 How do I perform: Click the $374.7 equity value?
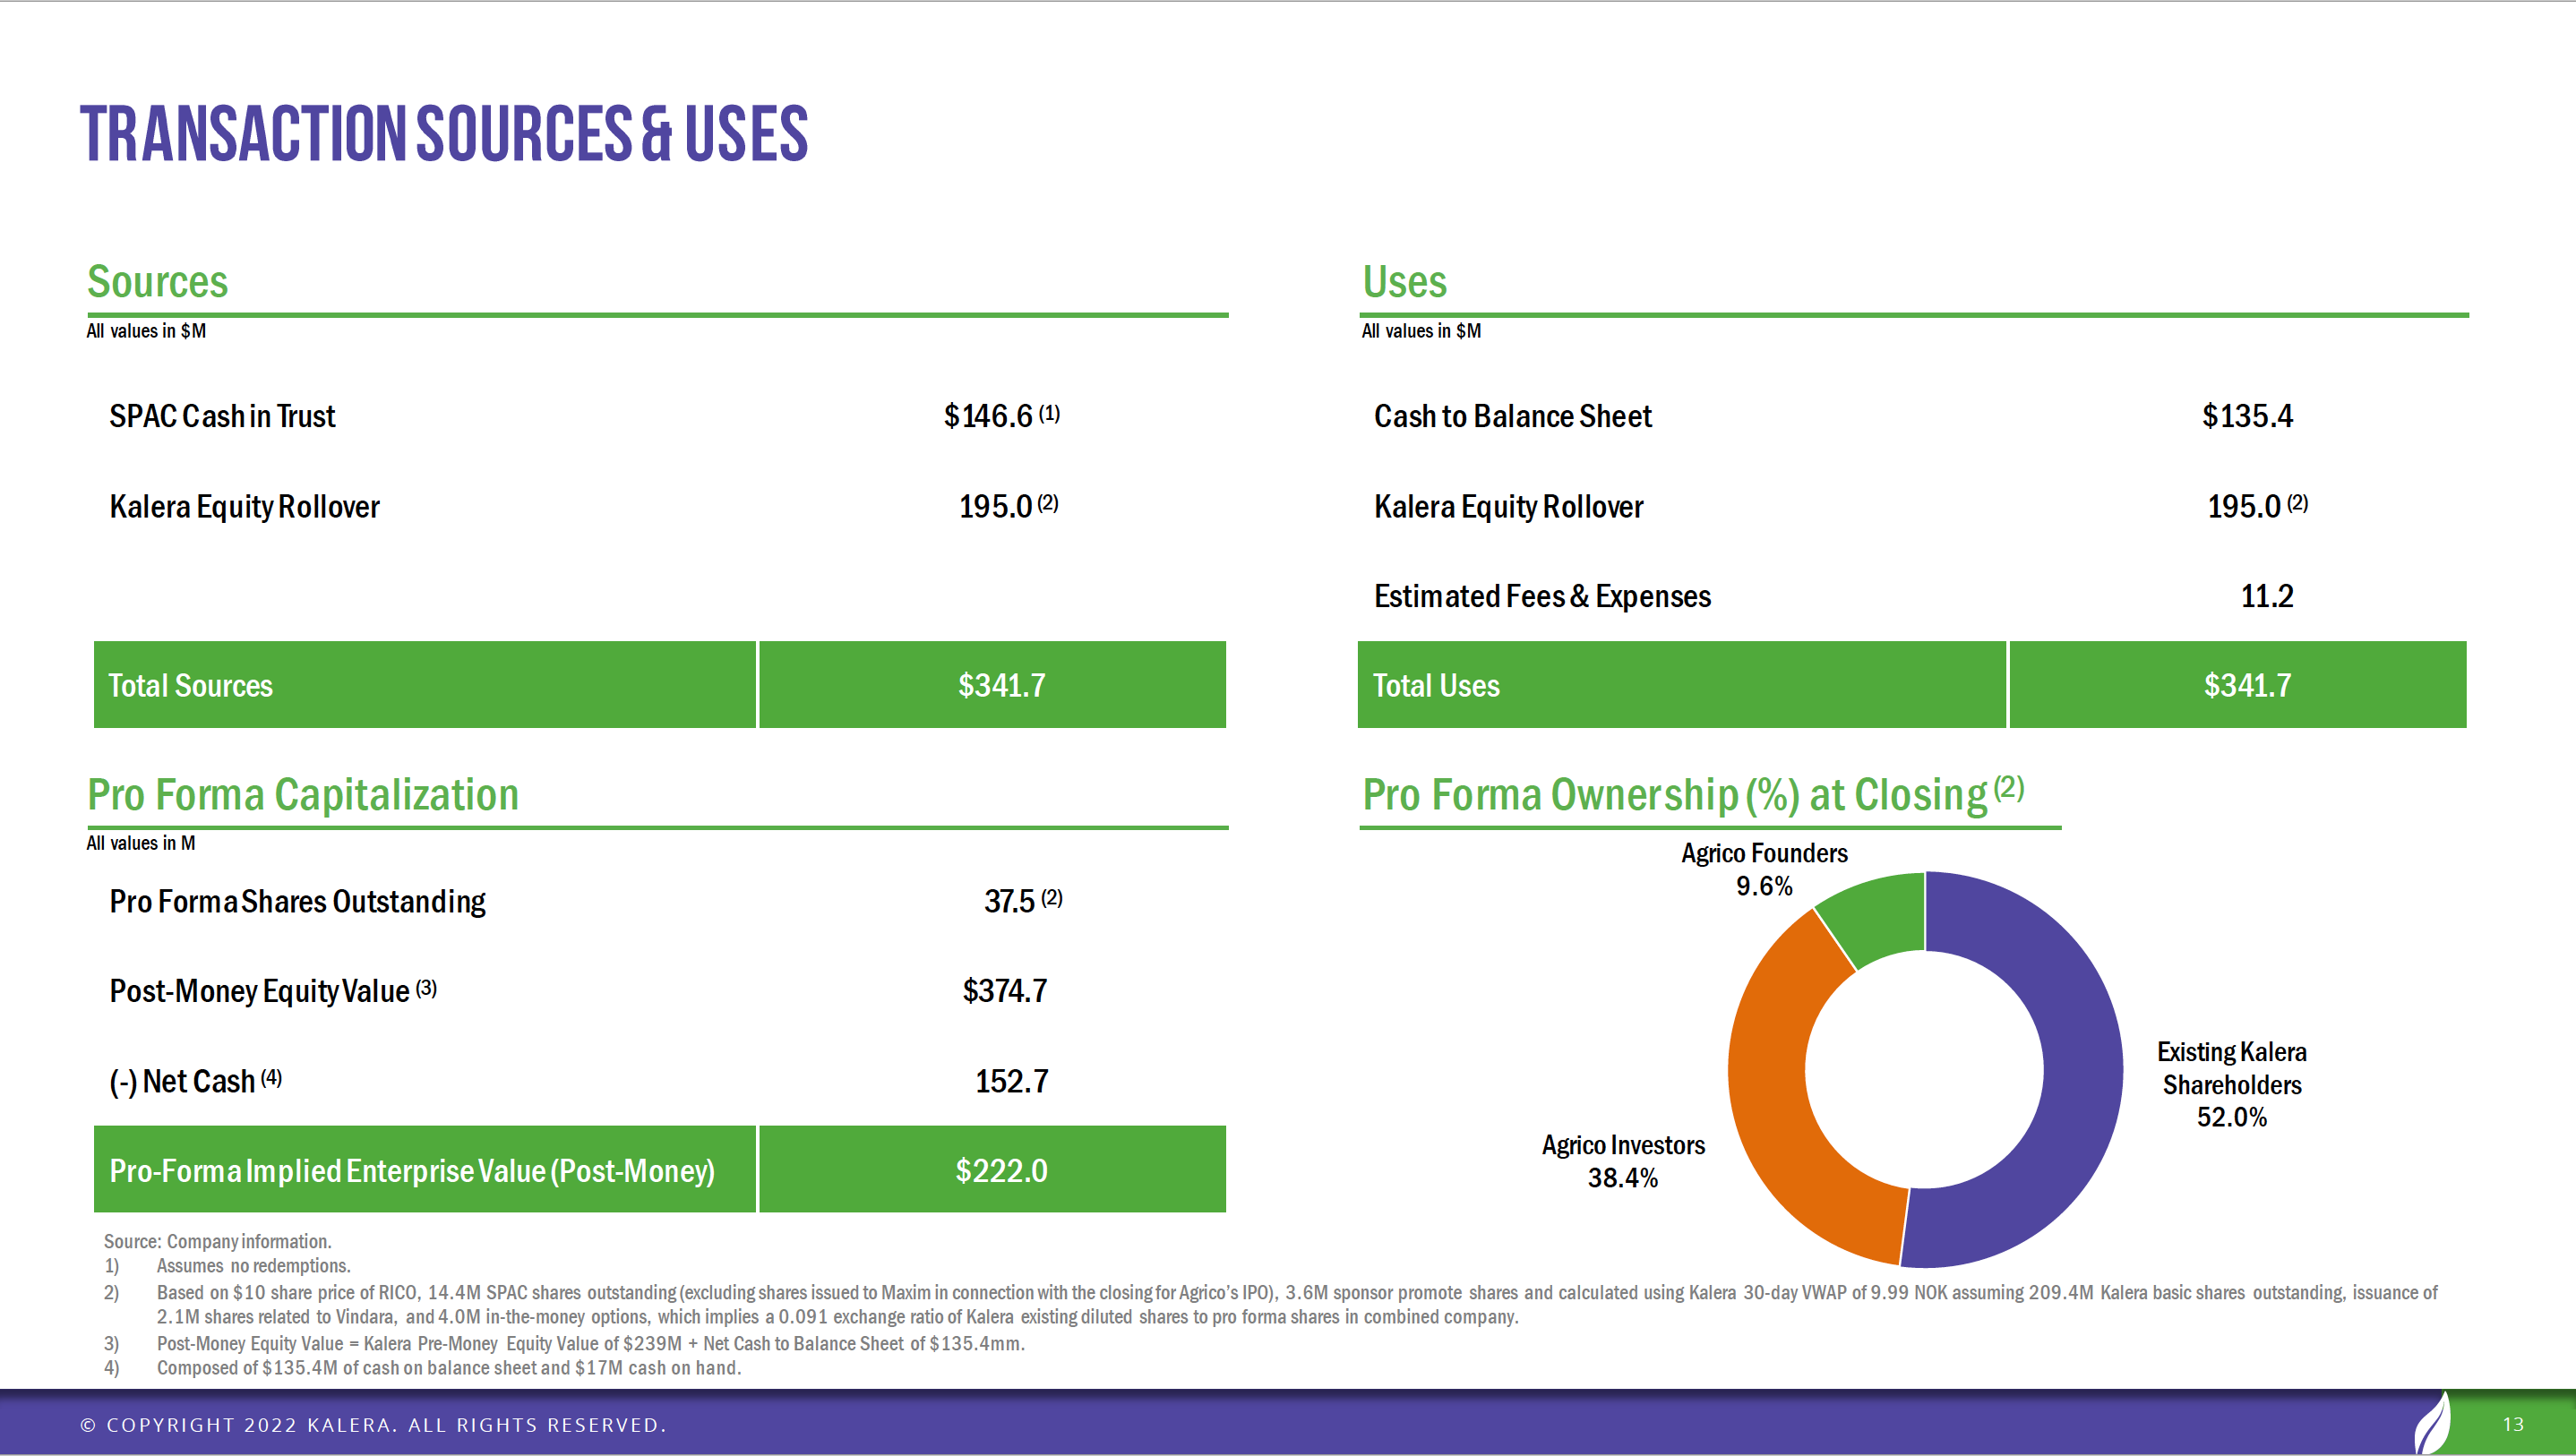1005,991
